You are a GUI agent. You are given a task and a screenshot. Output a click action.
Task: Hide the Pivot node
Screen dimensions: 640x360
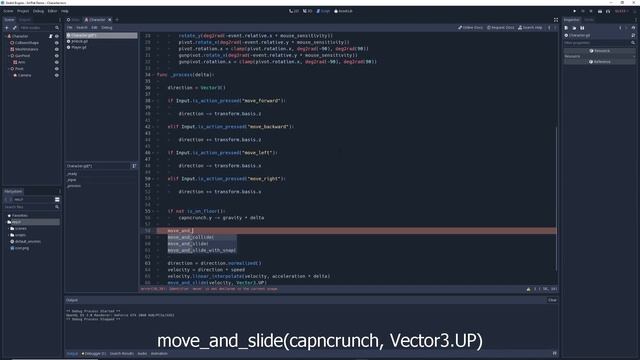[x=57, y=69]
